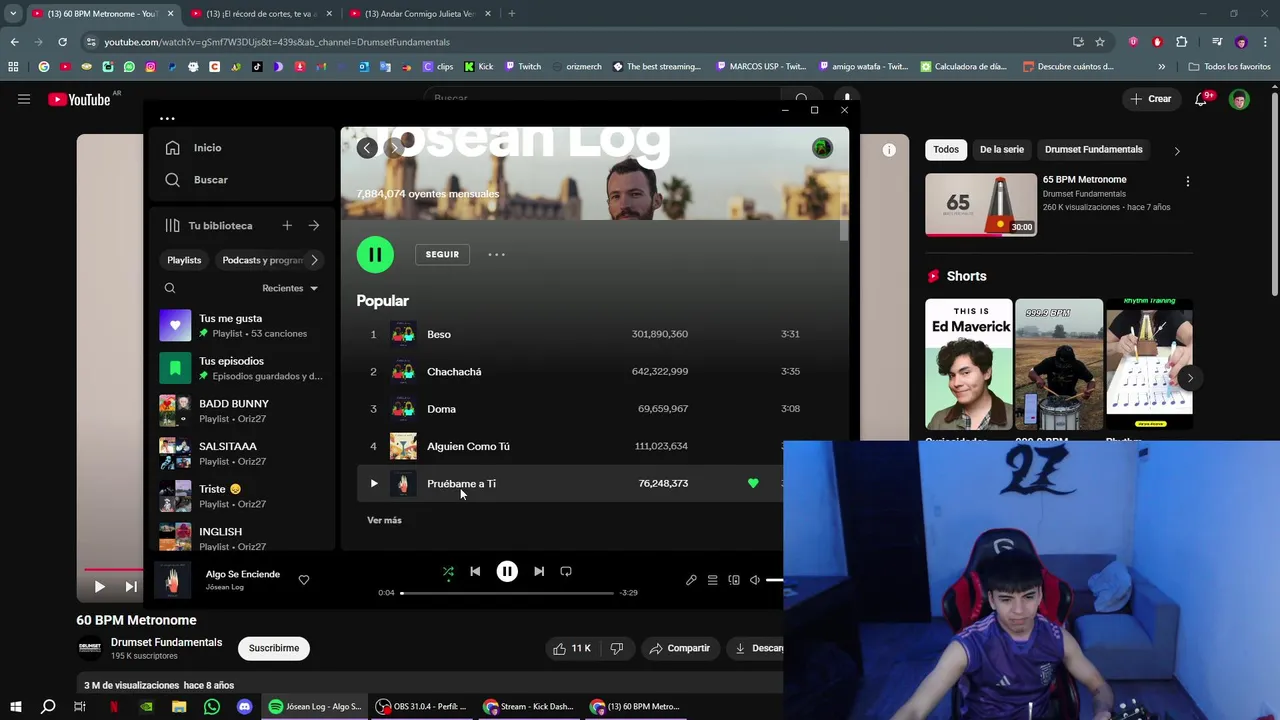Create playlist with plus icon in library
The width and height of the screenshot is (1280, 720).
point(287,226)
